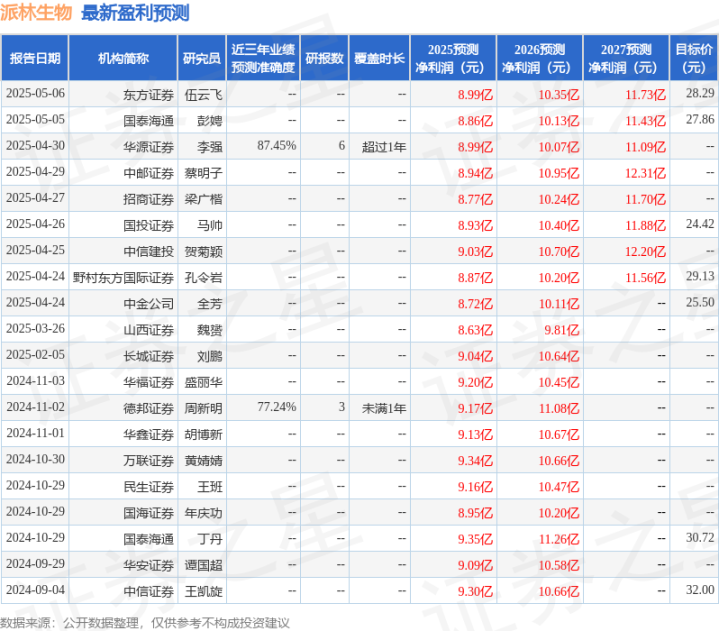Click the 派林生物 title link
The image size is (719, 631).
(36, 12)
